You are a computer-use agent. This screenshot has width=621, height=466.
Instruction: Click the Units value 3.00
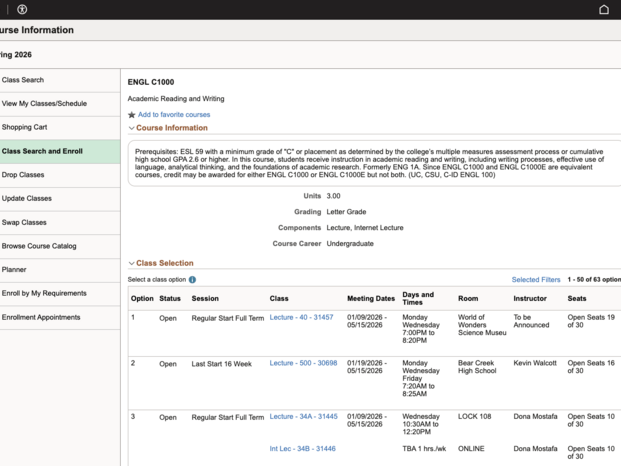coord(333,196)
